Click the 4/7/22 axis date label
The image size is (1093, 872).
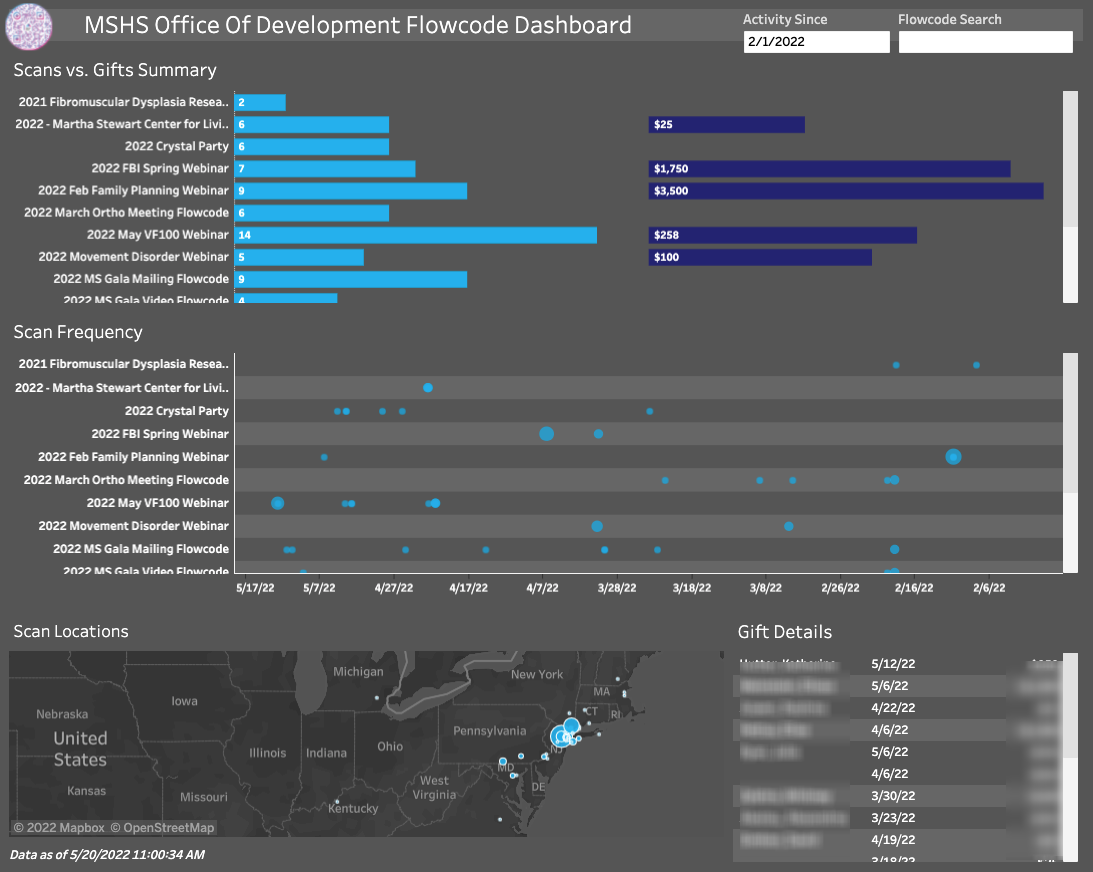[x=542, y=588]
